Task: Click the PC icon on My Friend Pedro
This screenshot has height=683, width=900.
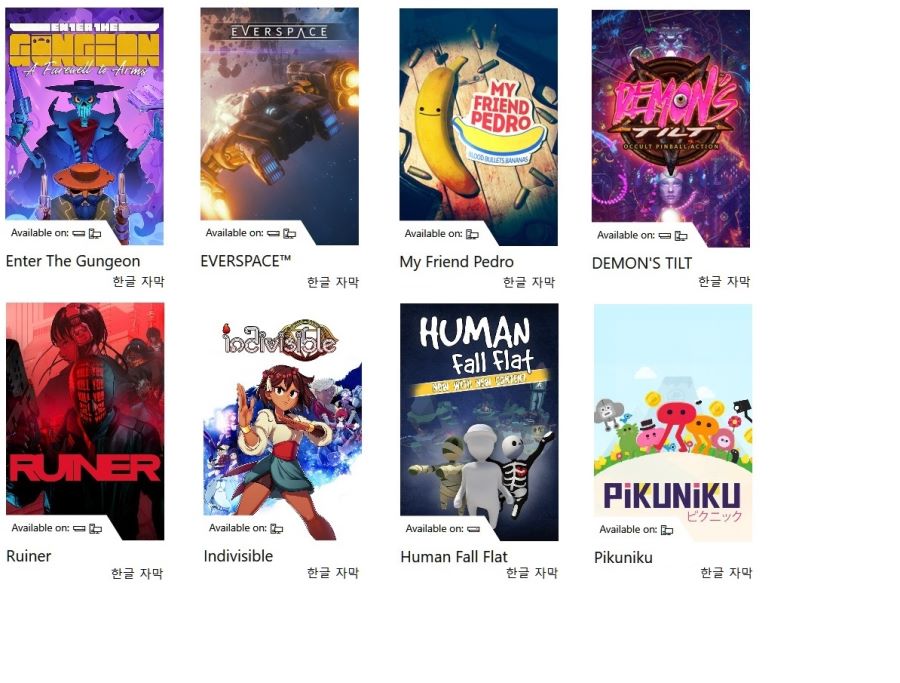Action: click(x=472, y=234)
